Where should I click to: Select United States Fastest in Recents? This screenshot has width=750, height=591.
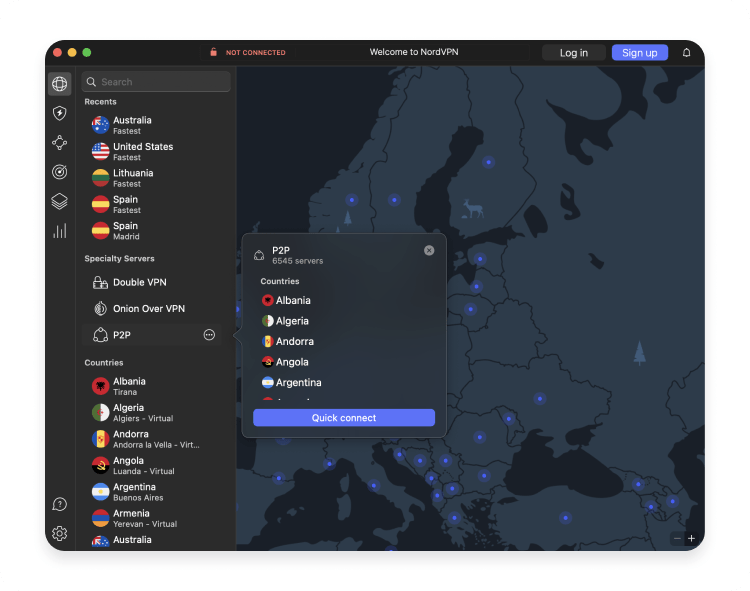point(153,151)
